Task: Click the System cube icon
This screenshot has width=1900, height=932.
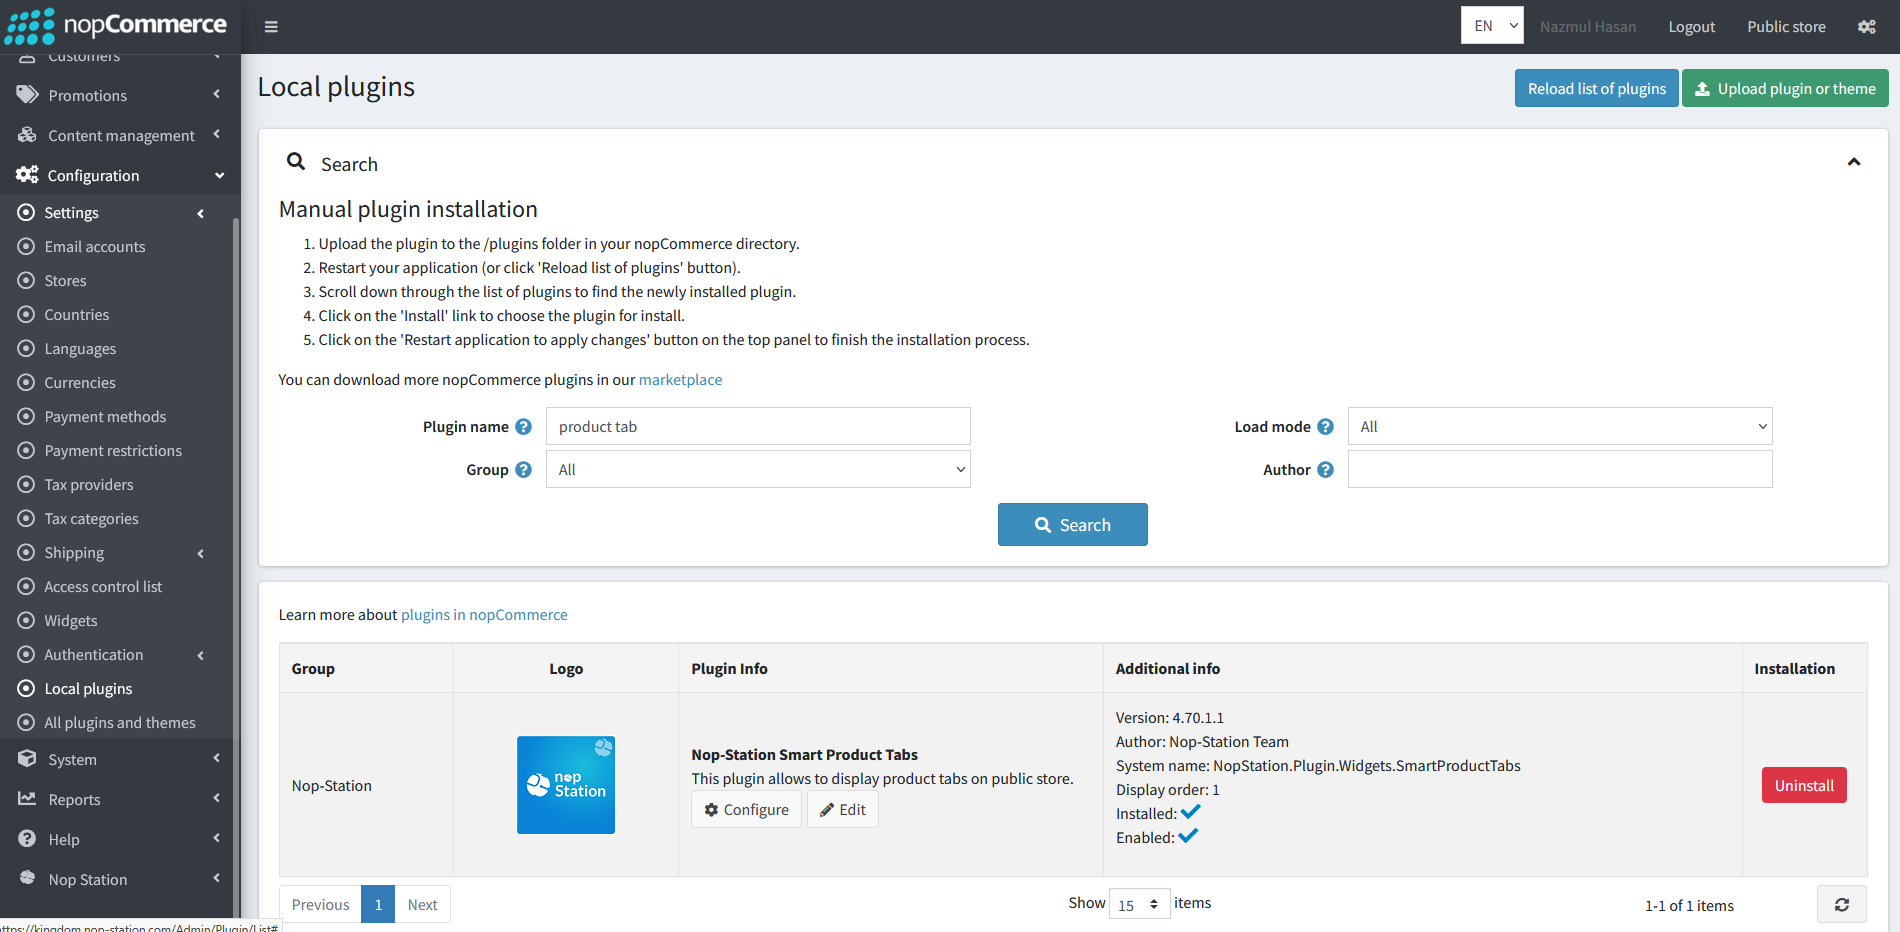Action: click(x=27, y=759)
